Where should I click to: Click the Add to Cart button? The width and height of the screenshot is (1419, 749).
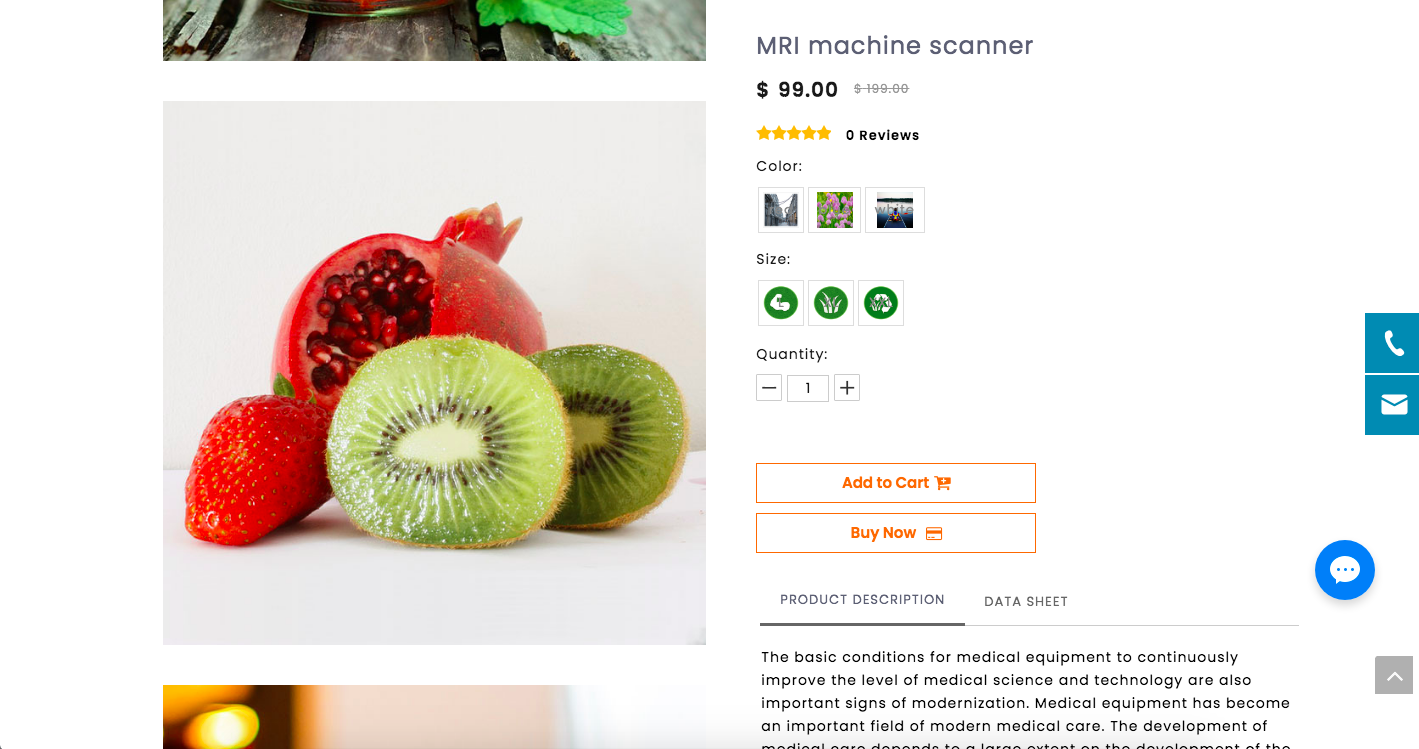click(896, 483)
